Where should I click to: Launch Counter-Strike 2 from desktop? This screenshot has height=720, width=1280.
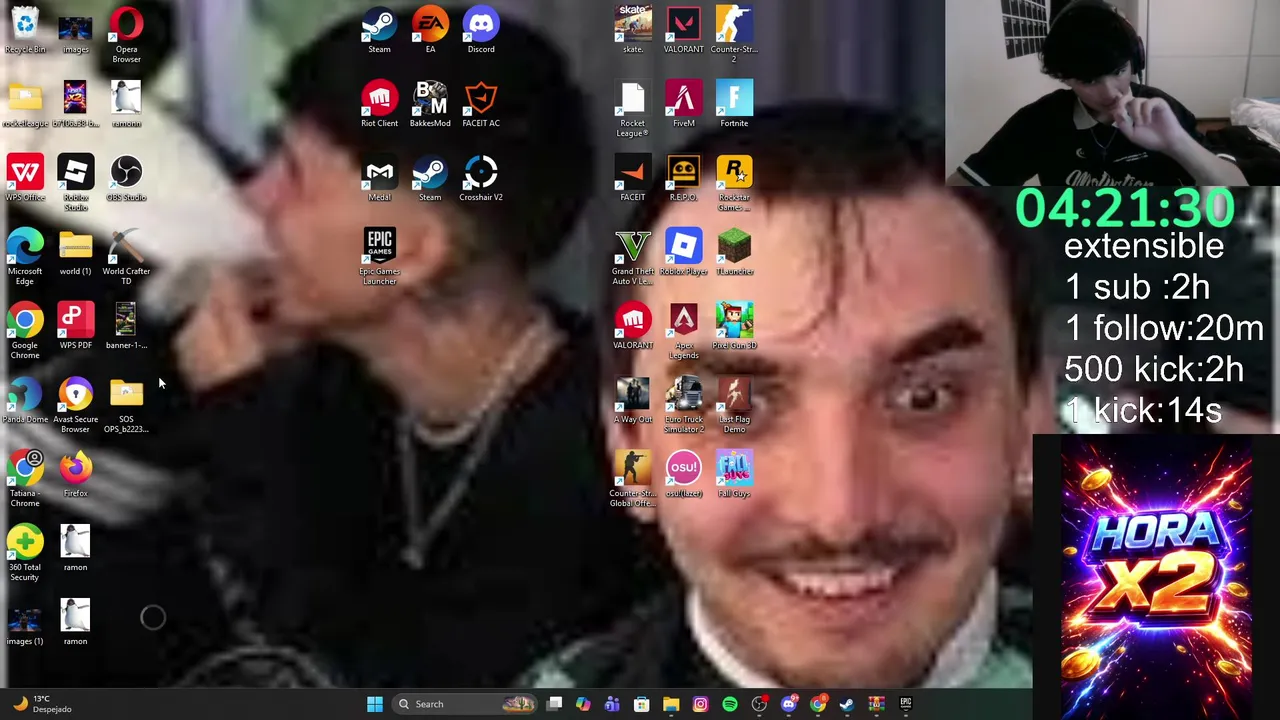pyautogui.click(x=734, y=35)
